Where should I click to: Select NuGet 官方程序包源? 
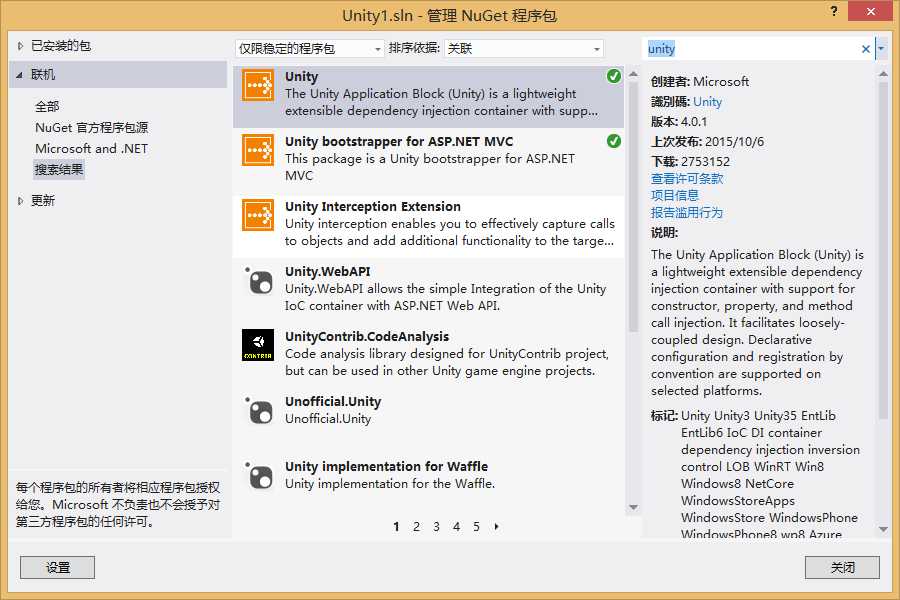click(91, 127)
